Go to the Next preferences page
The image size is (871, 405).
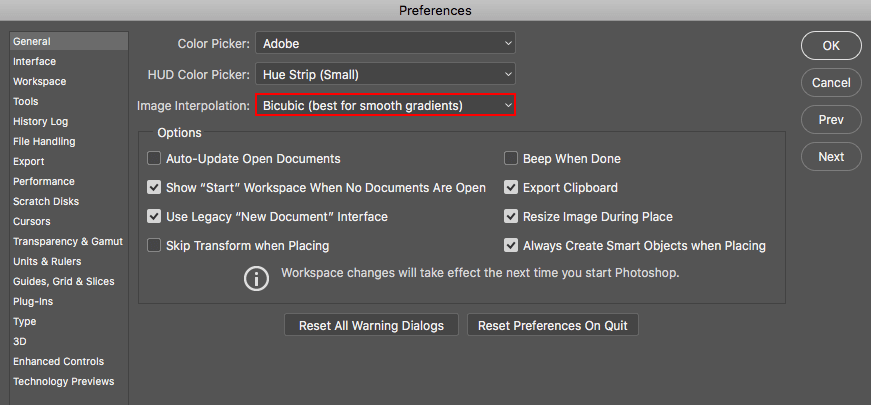point(831,157)
